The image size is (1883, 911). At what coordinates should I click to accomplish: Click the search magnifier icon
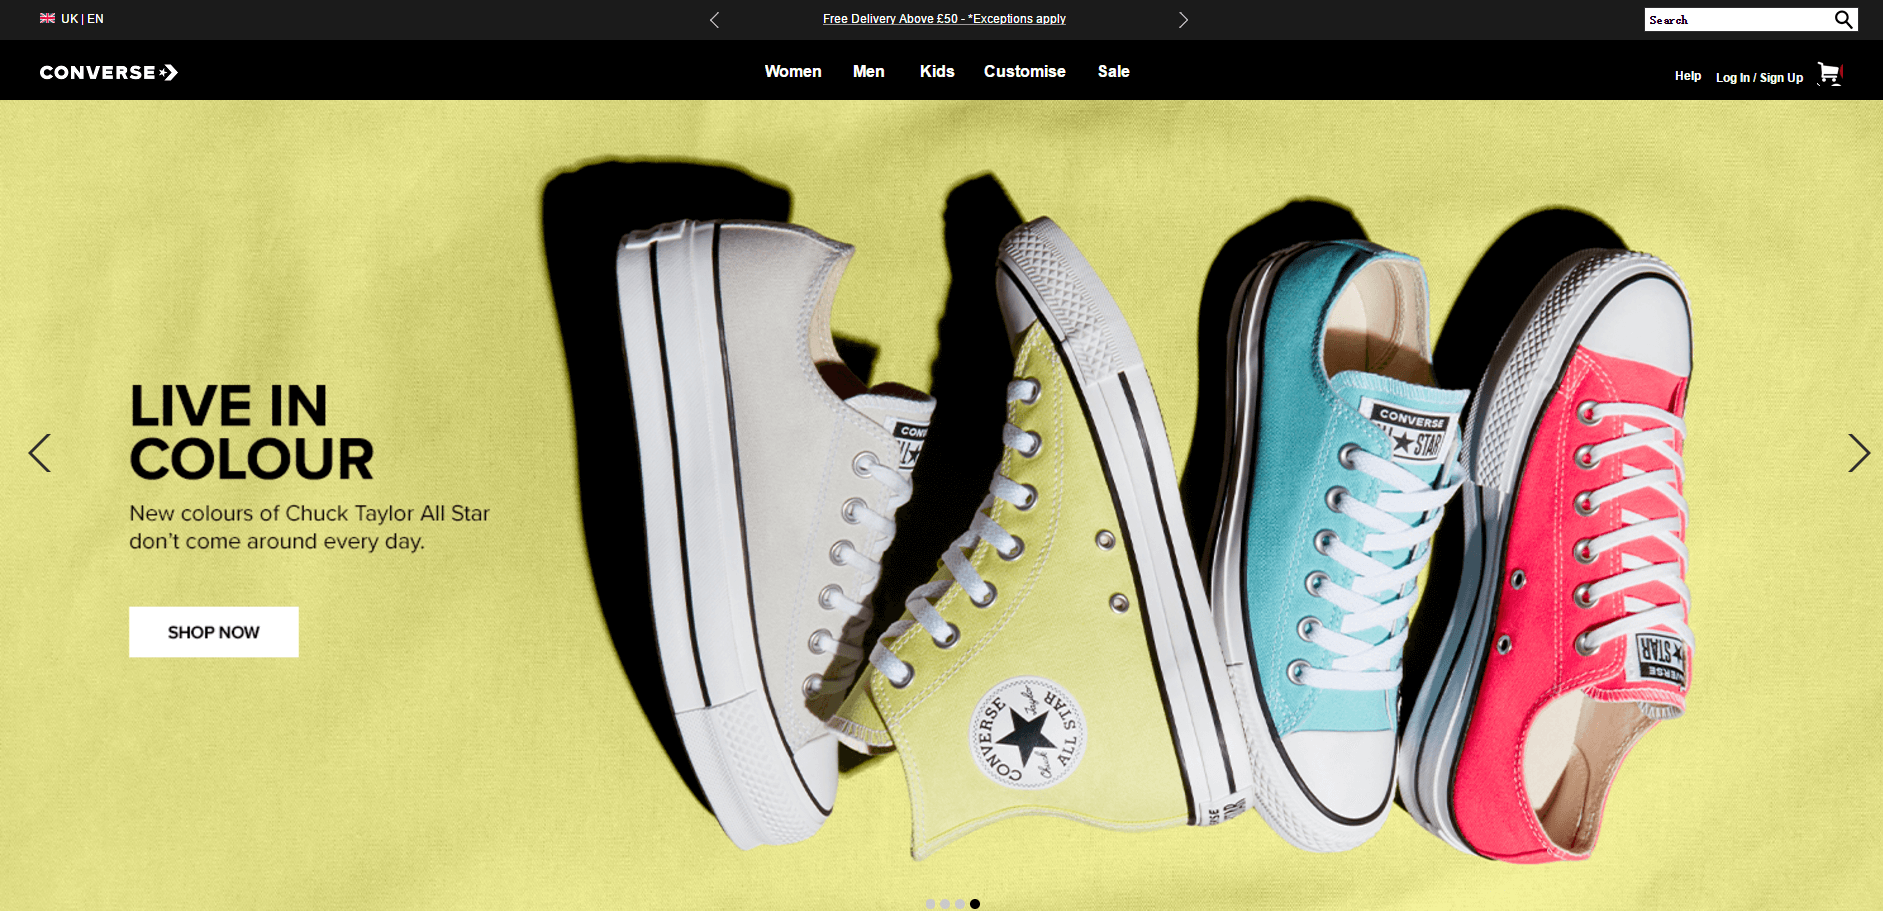tap(1843, 19)
